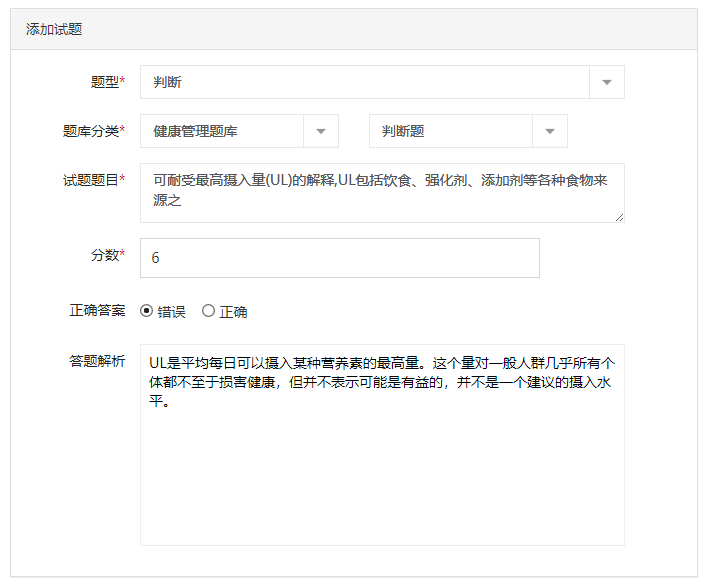The height and width of the screenshot is (583, 705).
Task: Click the 答题解析 field label
Action: click(x=97, y=361)
